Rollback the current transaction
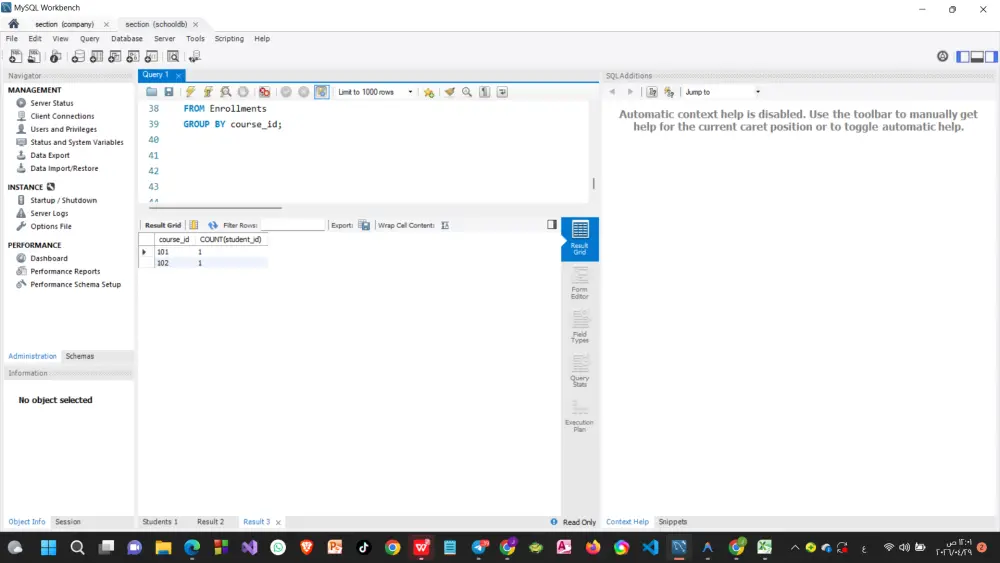 304,92
